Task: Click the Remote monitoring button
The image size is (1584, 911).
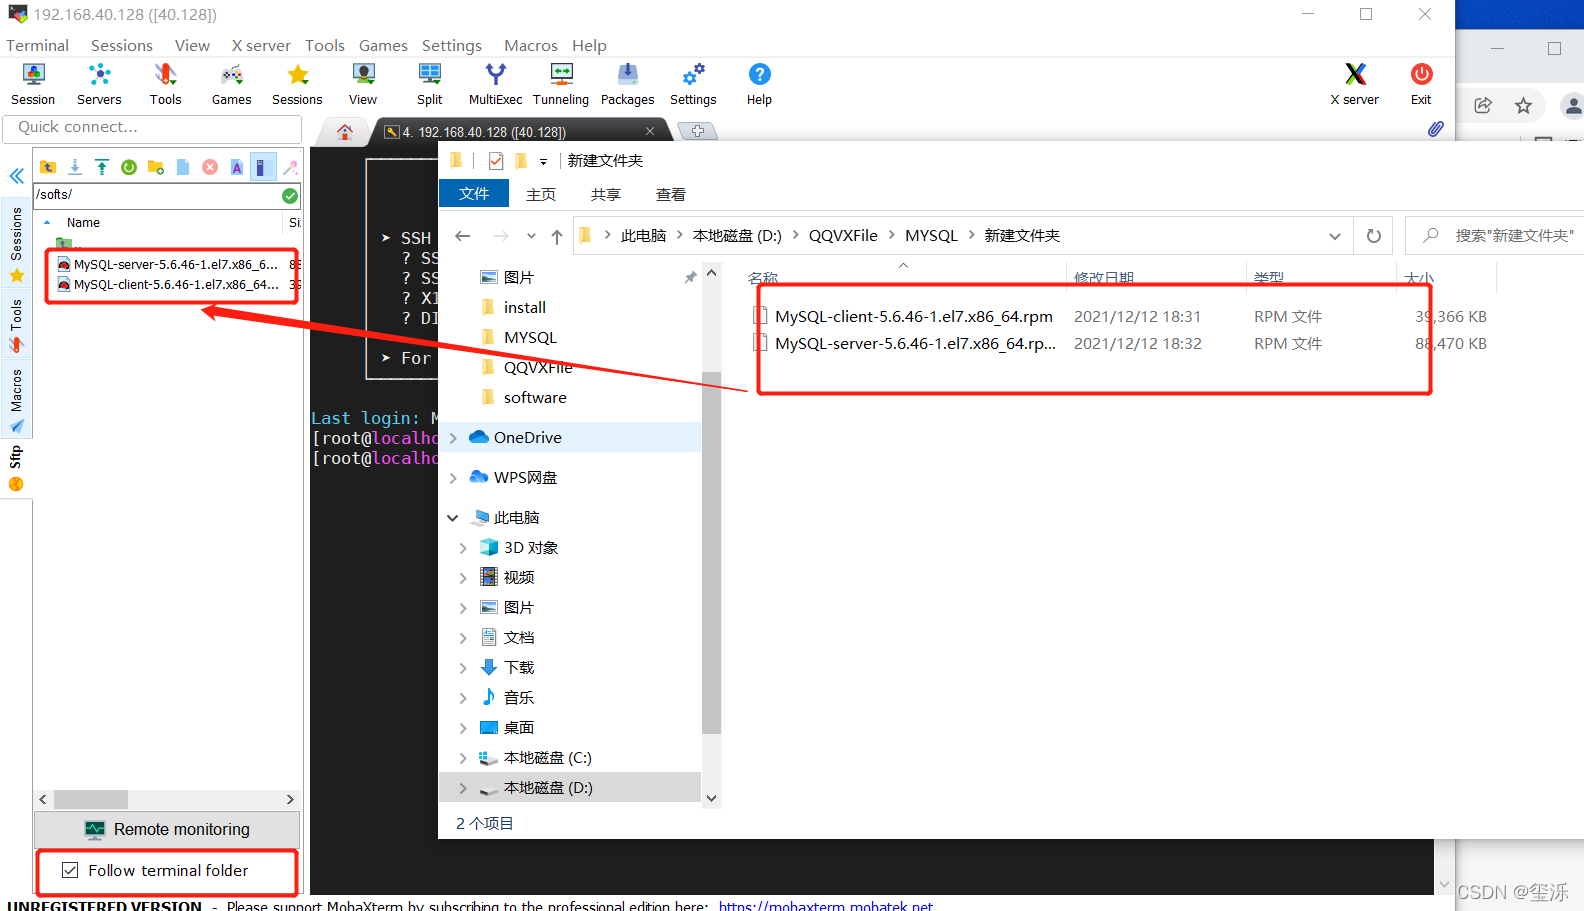Action: [x=167, y=830]
